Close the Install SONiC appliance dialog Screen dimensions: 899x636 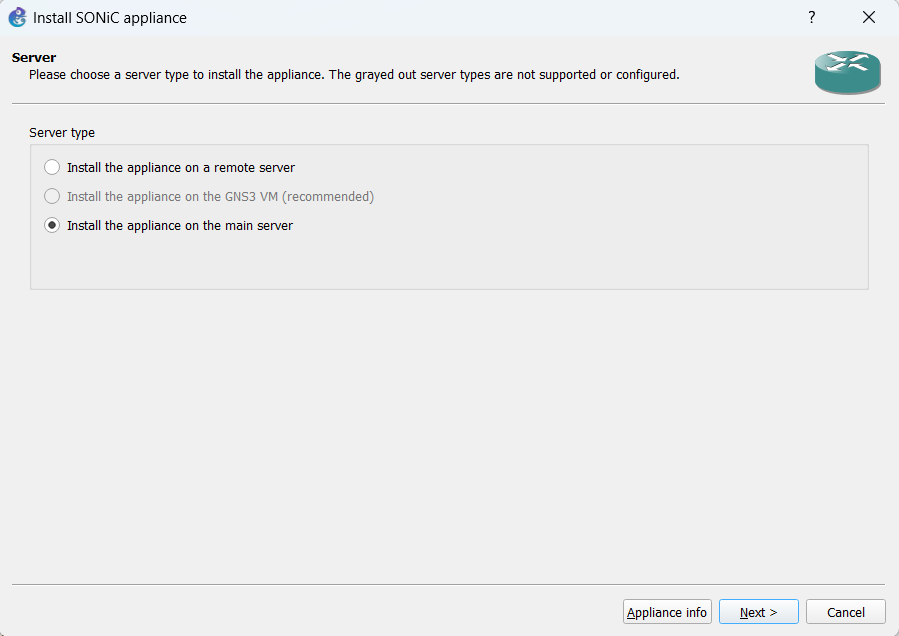(x=868, y=17)
